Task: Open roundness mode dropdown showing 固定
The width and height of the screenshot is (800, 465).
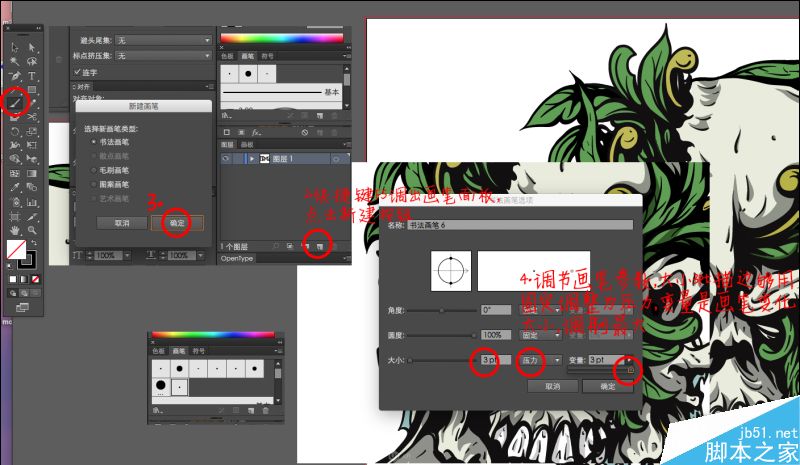Action: [541, 335]
